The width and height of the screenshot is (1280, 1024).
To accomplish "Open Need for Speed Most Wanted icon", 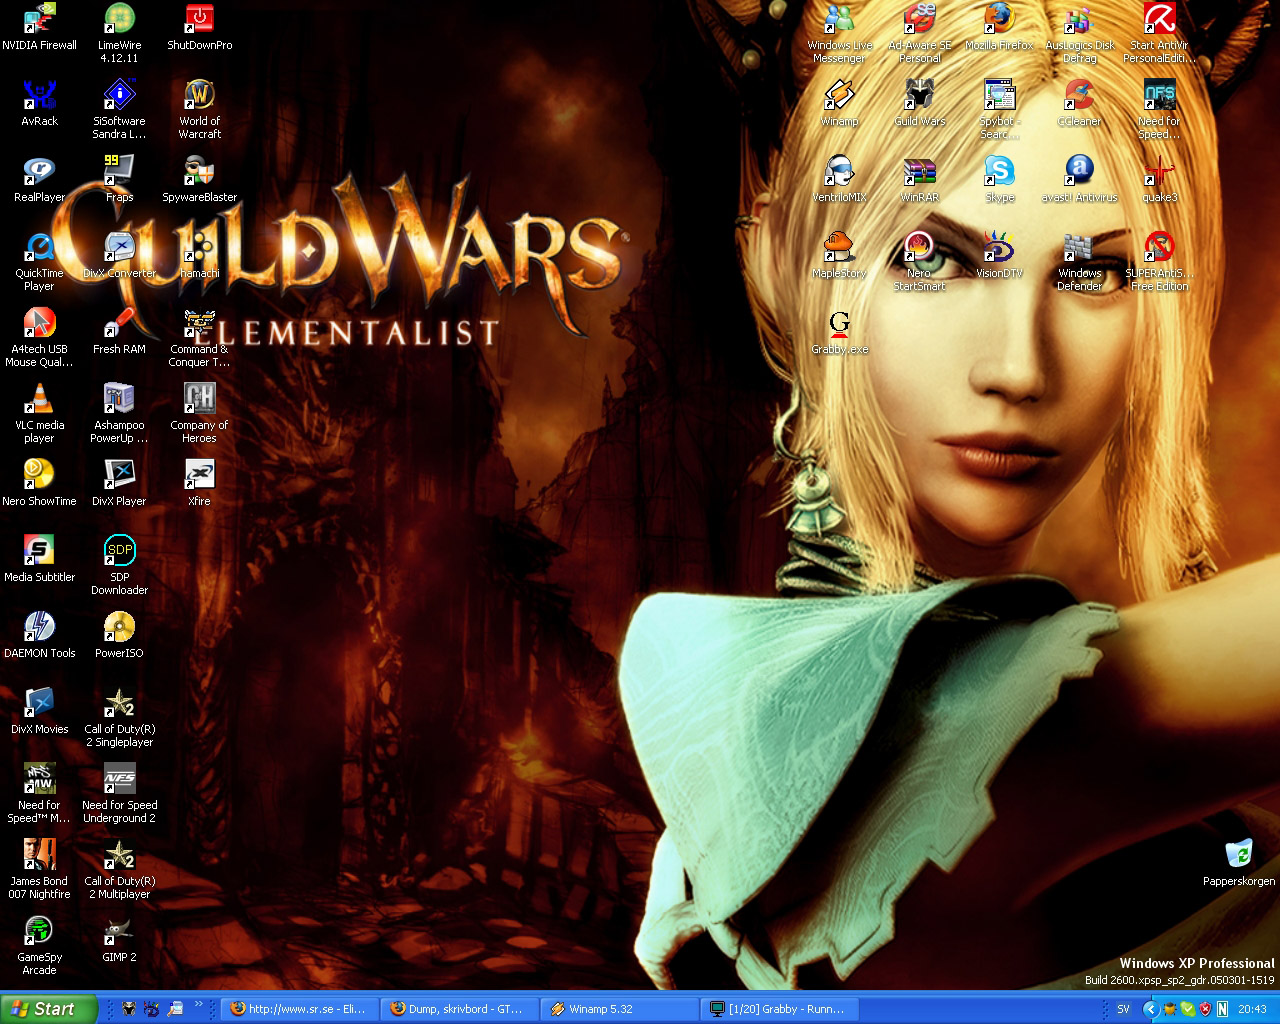I will tap(39, 794).
